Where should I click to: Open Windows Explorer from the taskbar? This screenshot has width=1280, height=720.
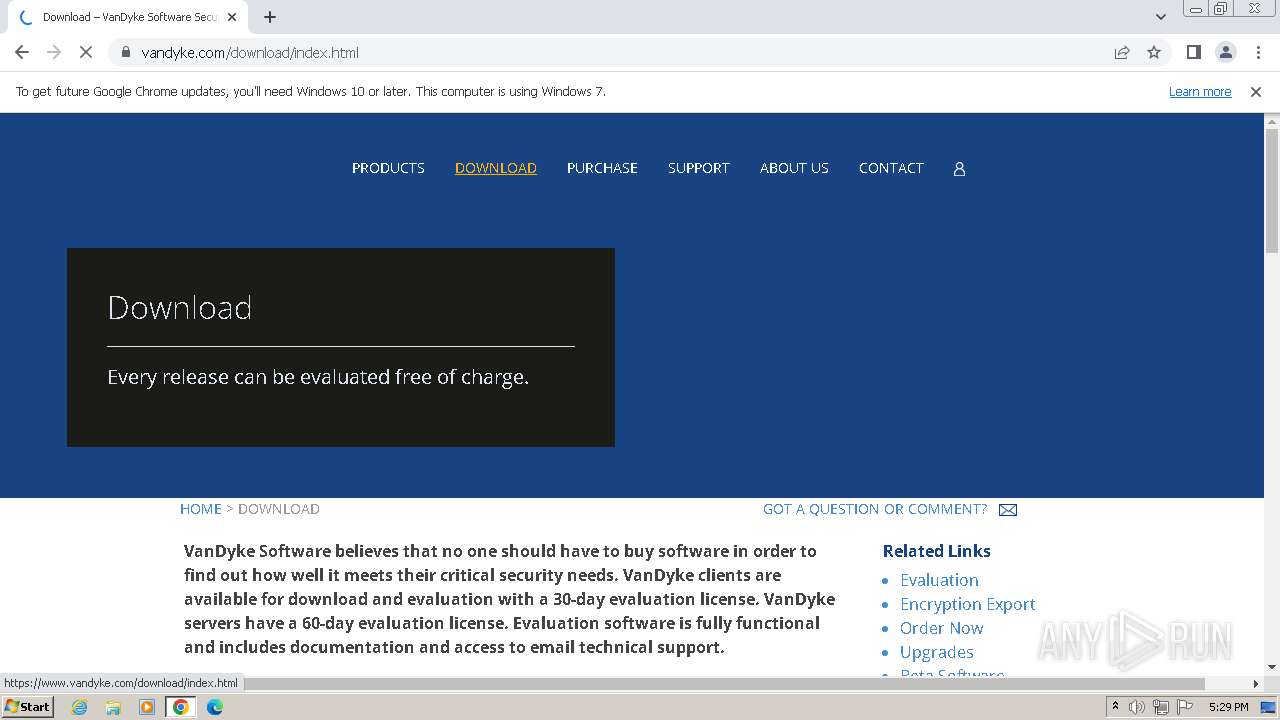pos(113,707)
